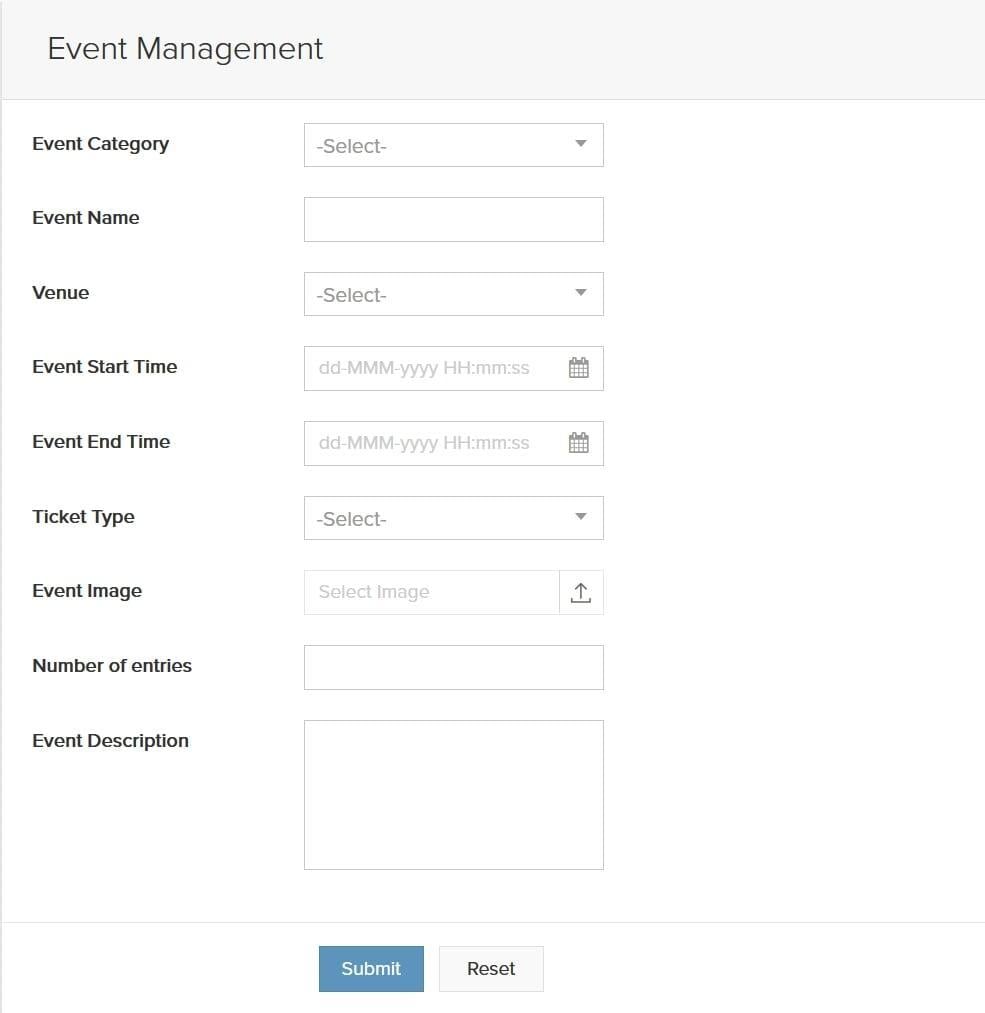Click the Event Start Time date input
Screen dimensions: 985x1013
[x=453, y=368]
